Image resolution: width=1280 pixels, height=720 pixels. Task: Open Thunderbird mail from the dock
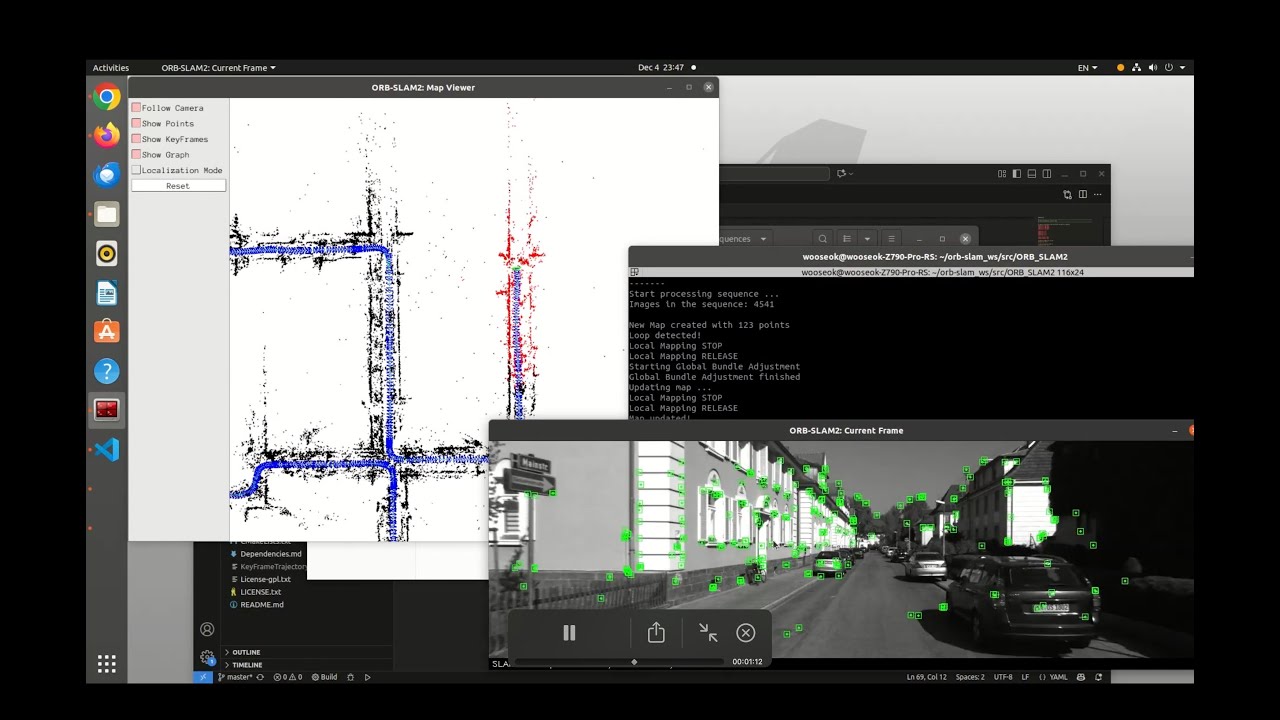tap(107, 174)
